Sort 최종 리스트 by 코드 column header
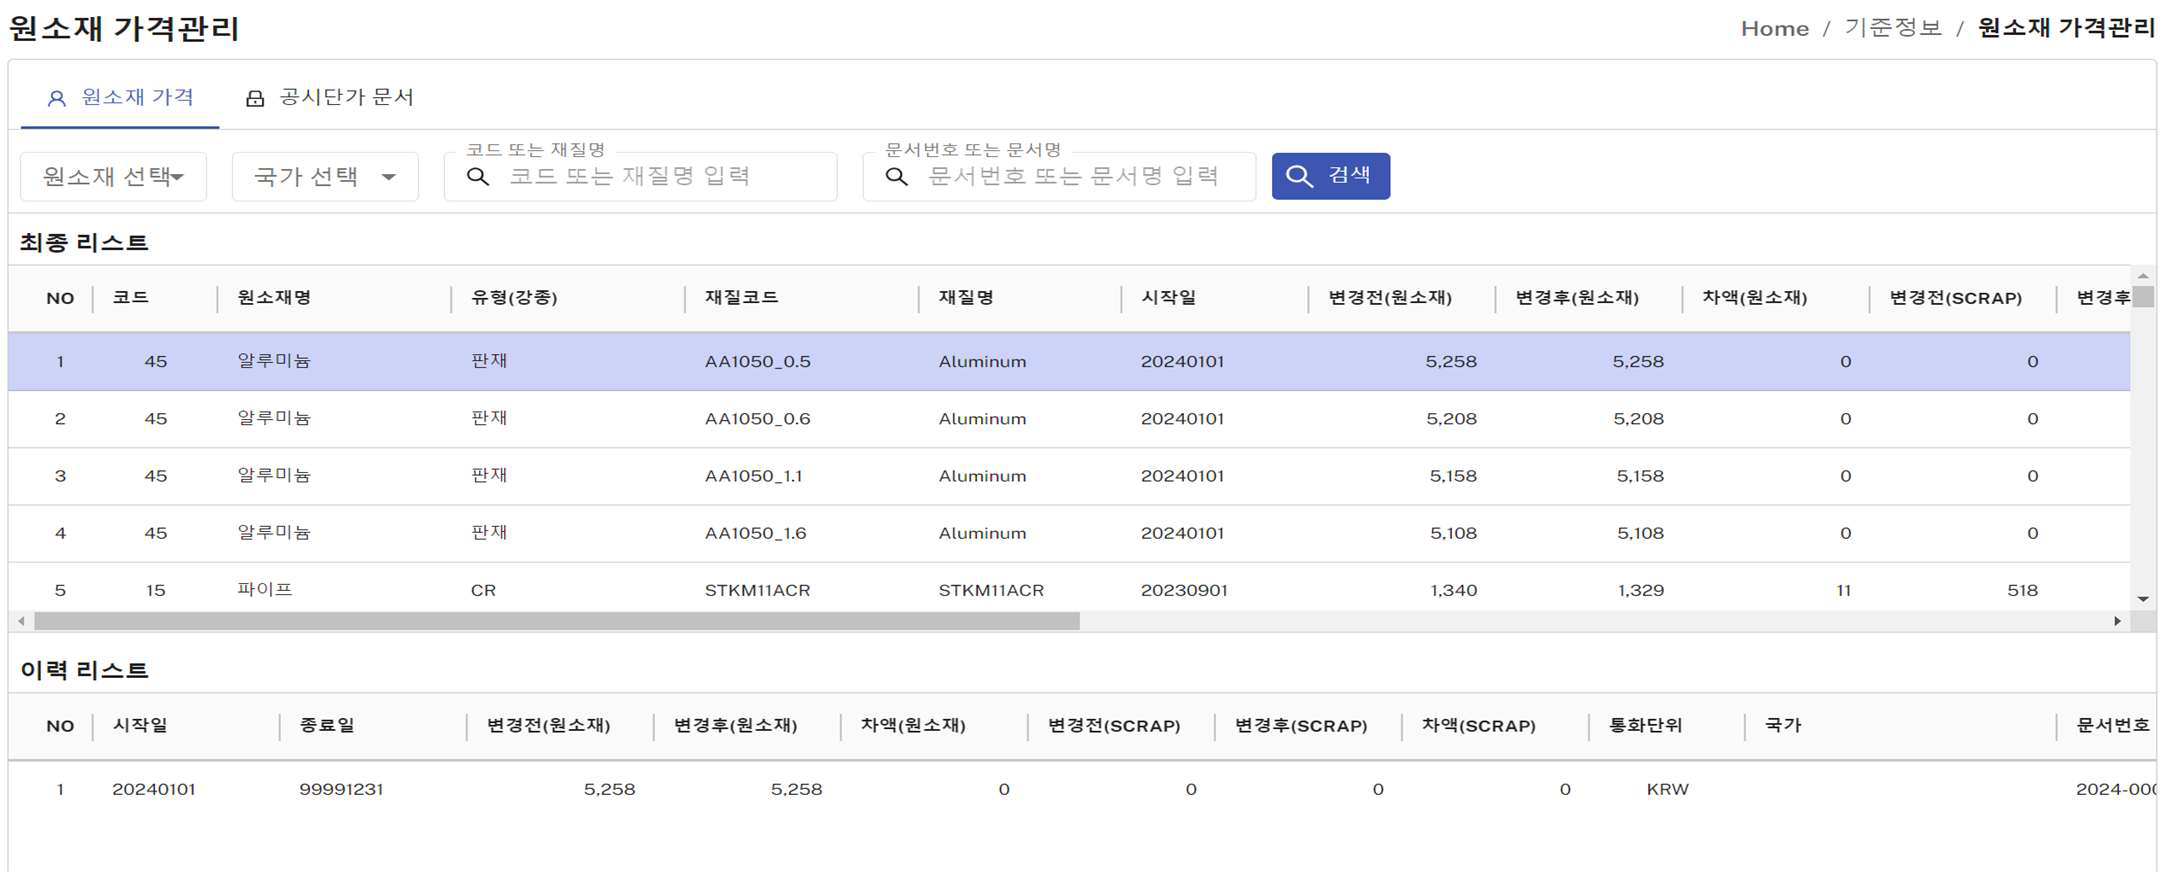Image resolution: width=2166 pixels, height=873 pixels. [131, 298]
